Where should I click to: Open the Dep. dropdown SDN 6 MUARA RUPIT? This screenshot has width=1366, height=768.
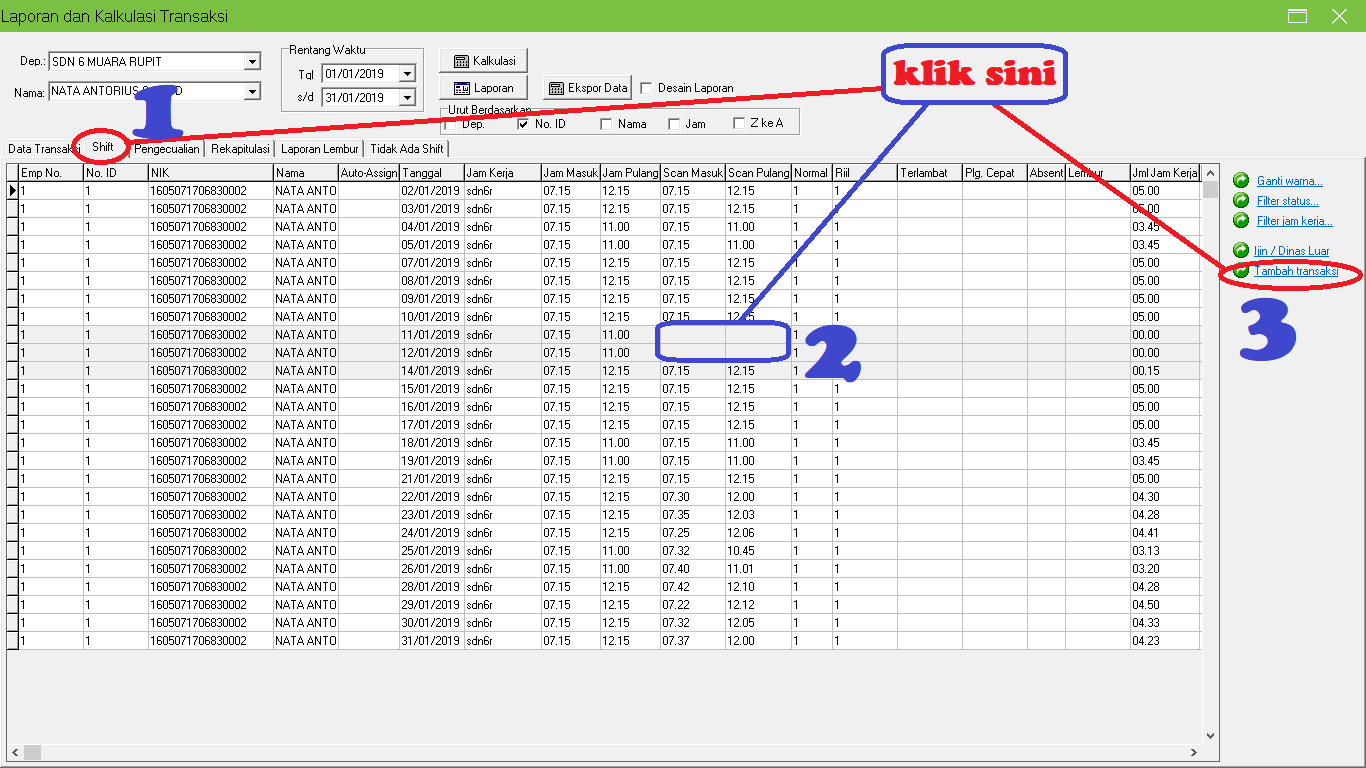(252, 62)
